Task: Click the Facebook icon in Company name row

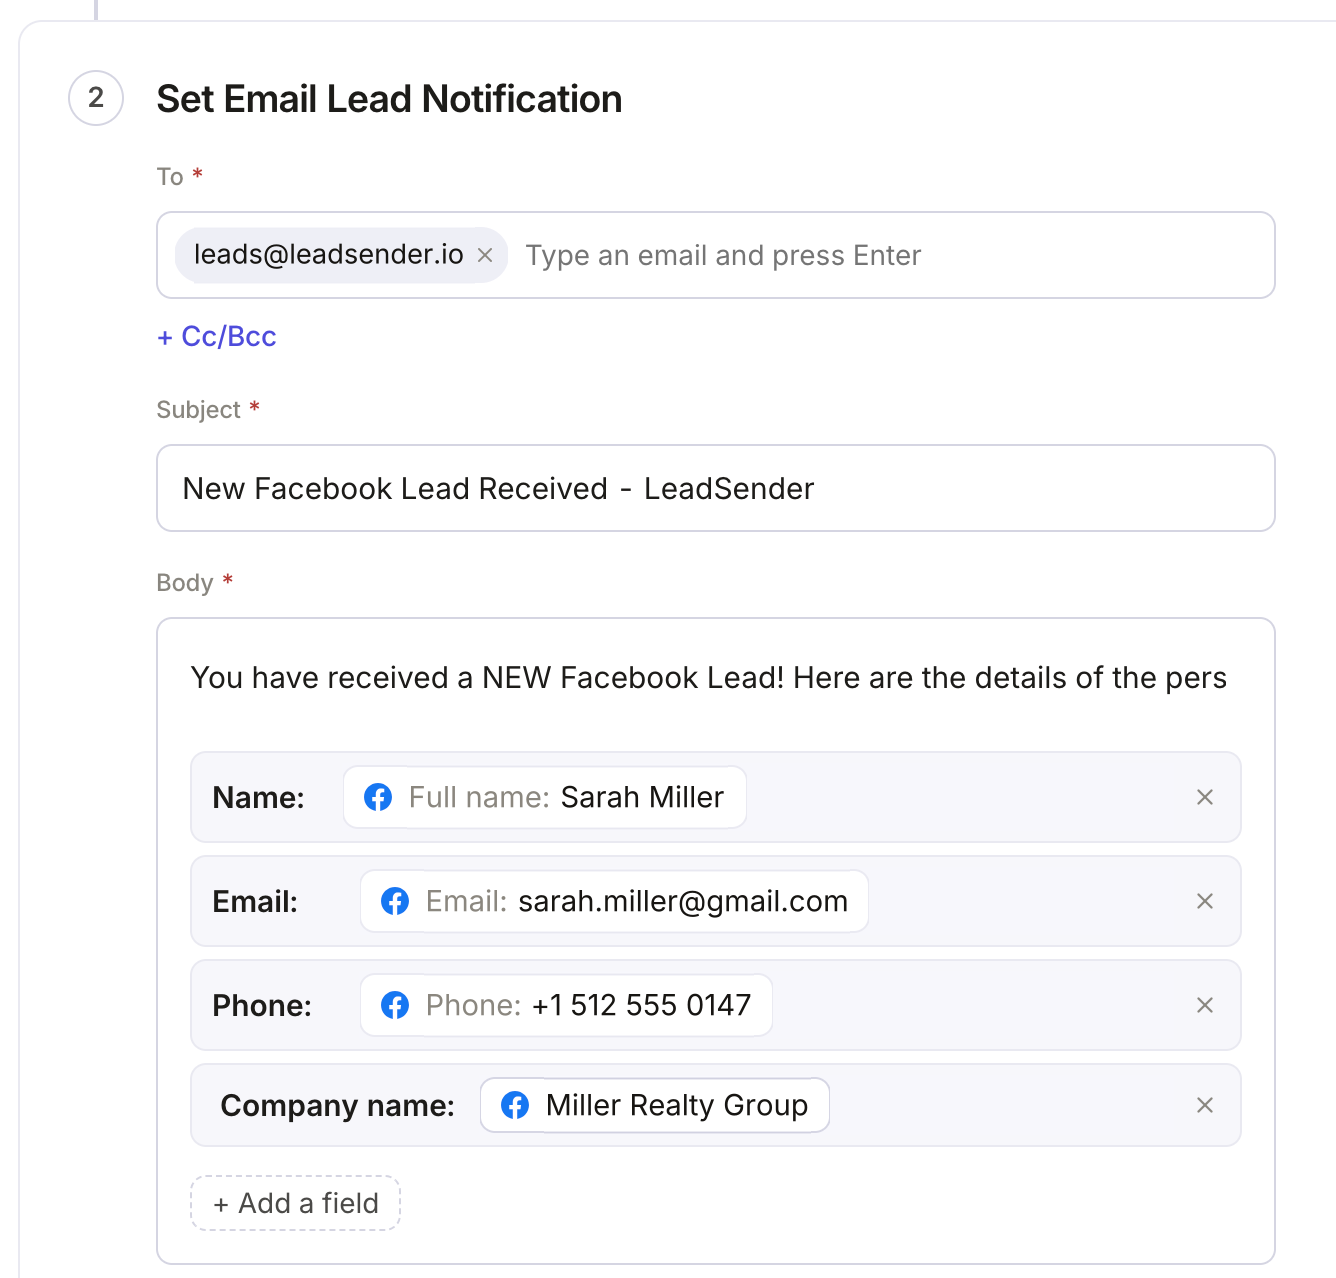Action: click(x=515, y=1105)
